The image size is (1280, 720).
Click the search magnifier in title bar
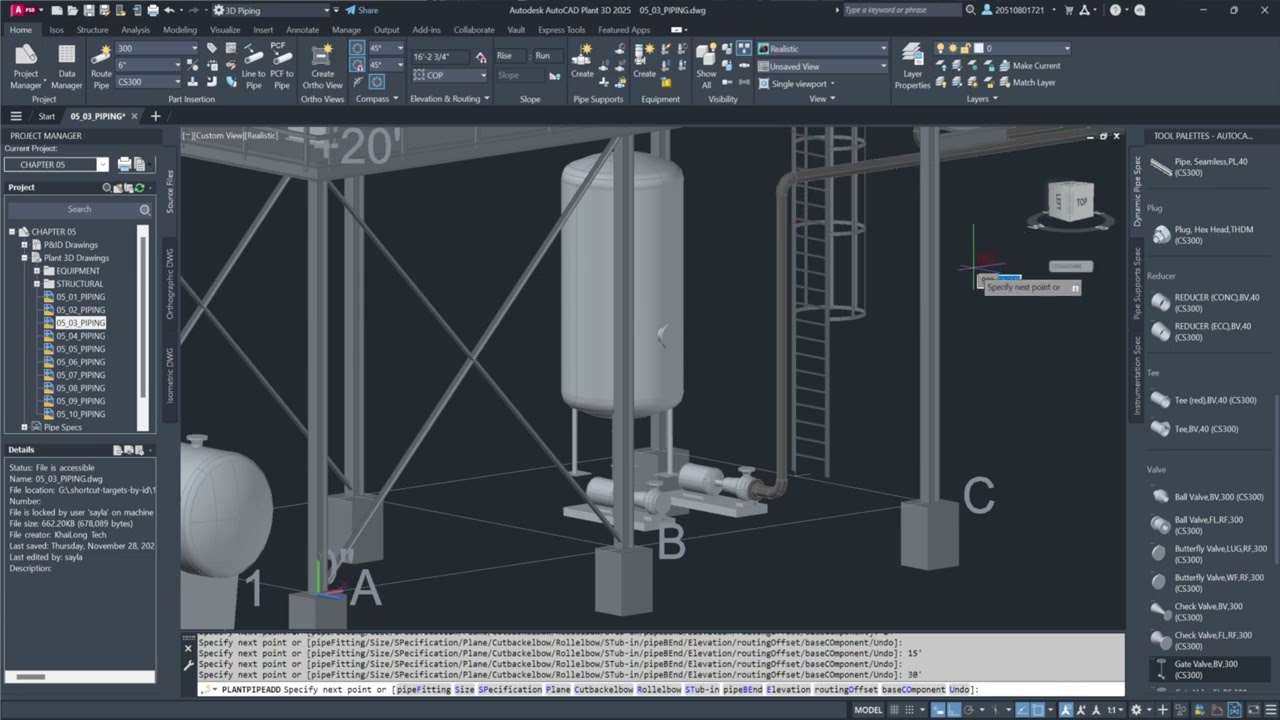point(970,10)
